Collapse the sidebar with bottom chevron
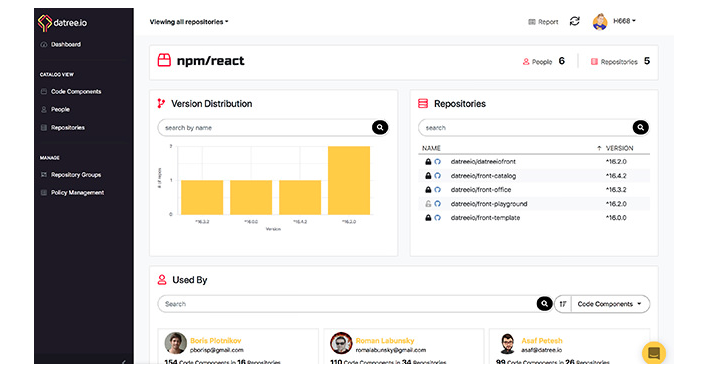 coord(123,361)
